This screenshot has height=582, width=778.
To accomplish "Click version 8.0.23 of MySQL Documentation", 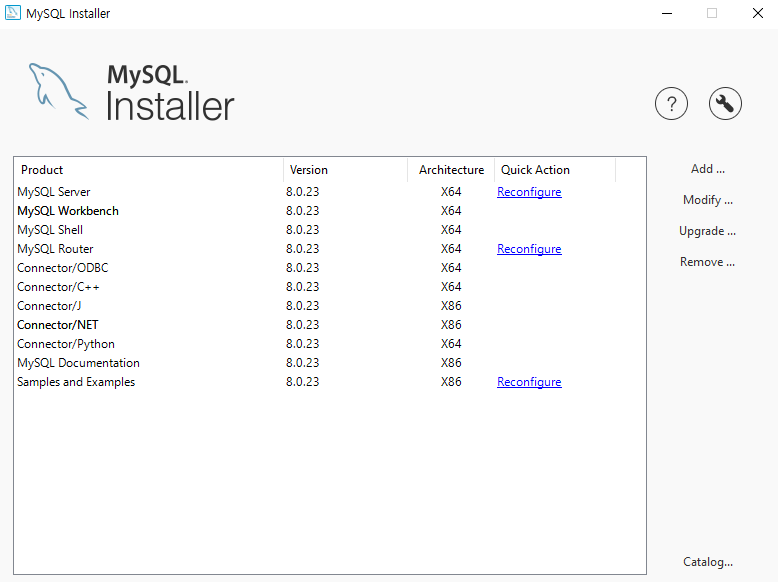I will tap(302, 363).
